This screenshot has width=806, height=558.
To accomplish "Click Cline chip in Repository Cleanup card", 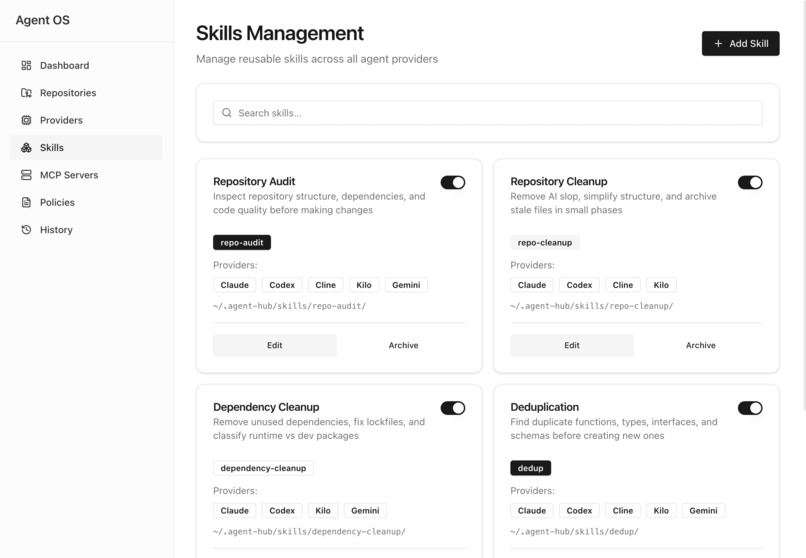I will point(622,285).
